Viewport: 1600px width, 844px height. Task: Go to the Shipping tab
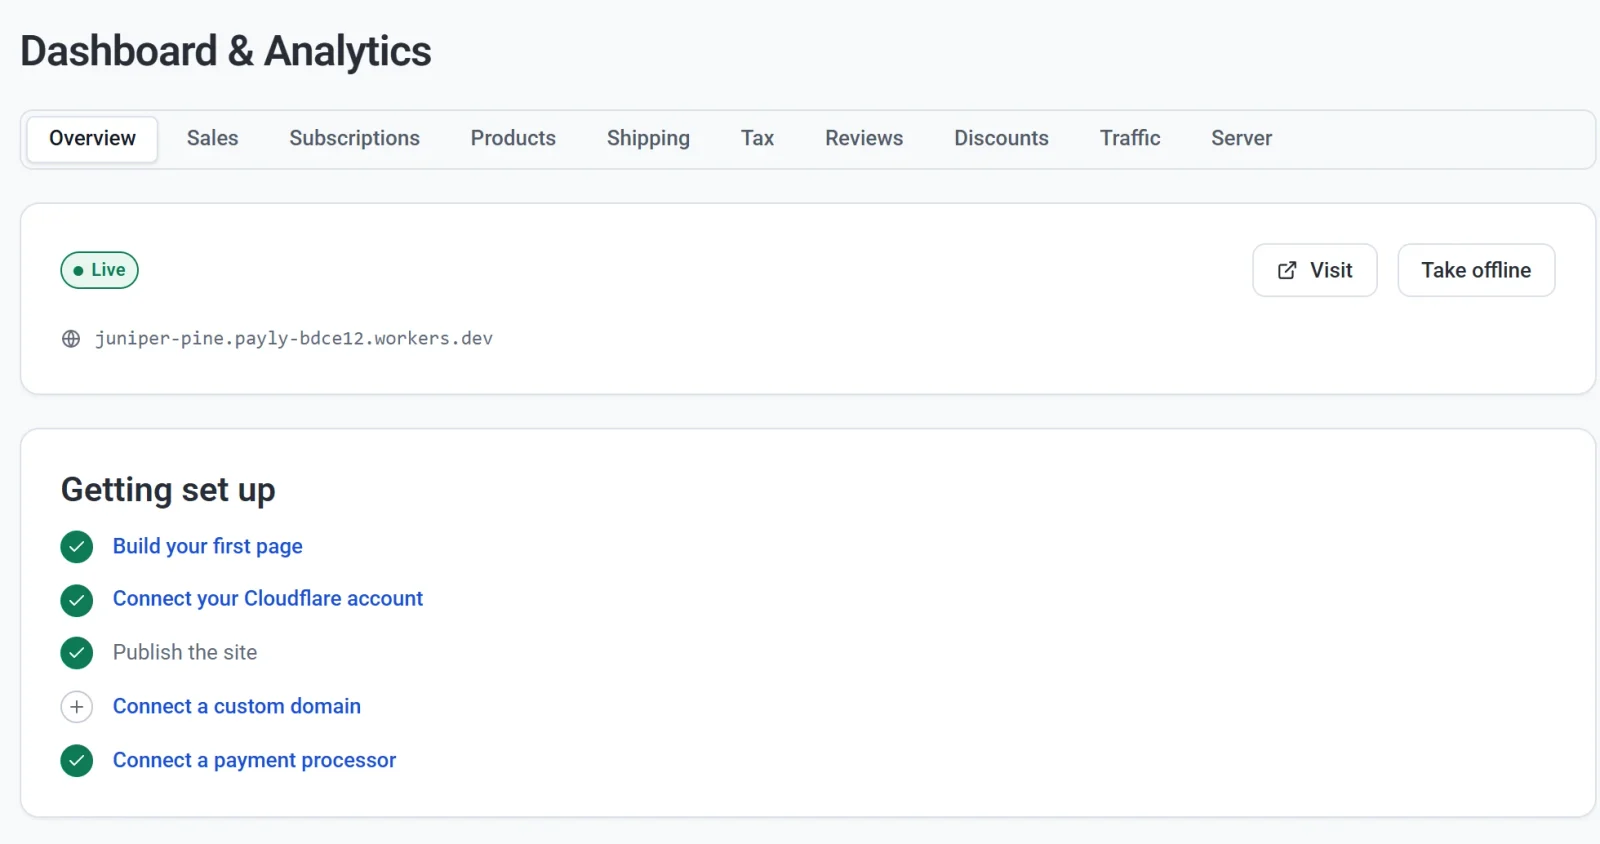click(648, 139)
